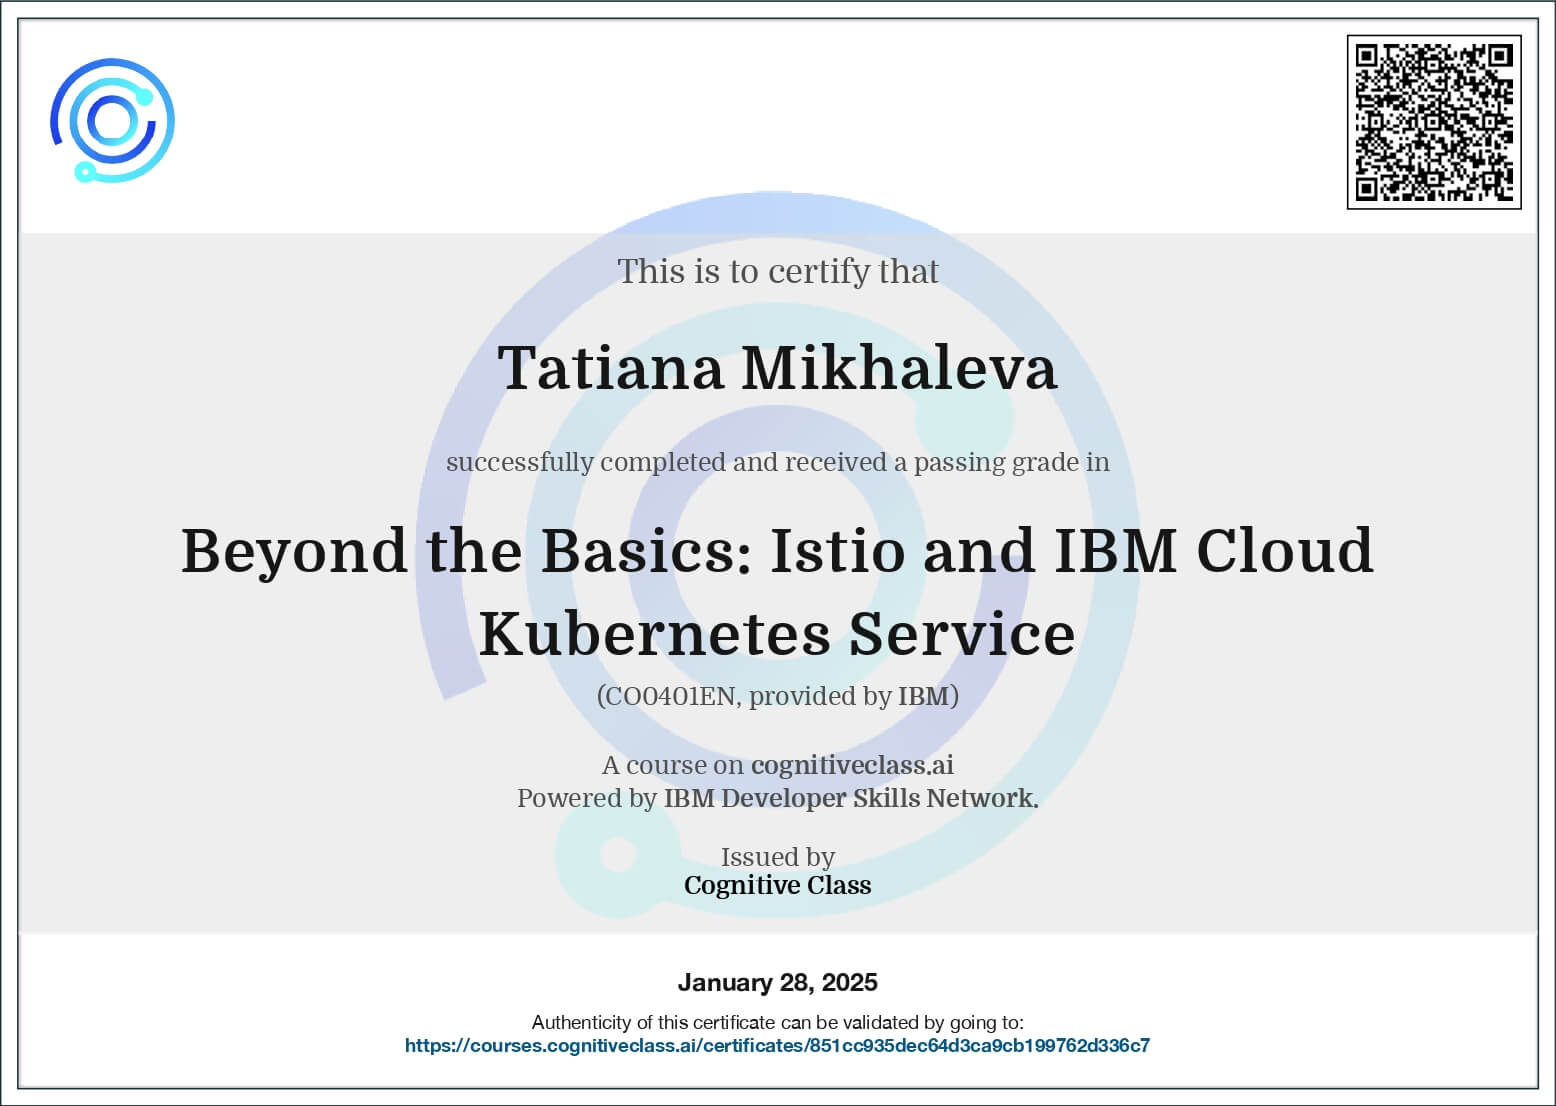Viewport: 1556px width, 1106px height.
Task: Click the issuer name 'Cognitive Class'
Action: 777,885
